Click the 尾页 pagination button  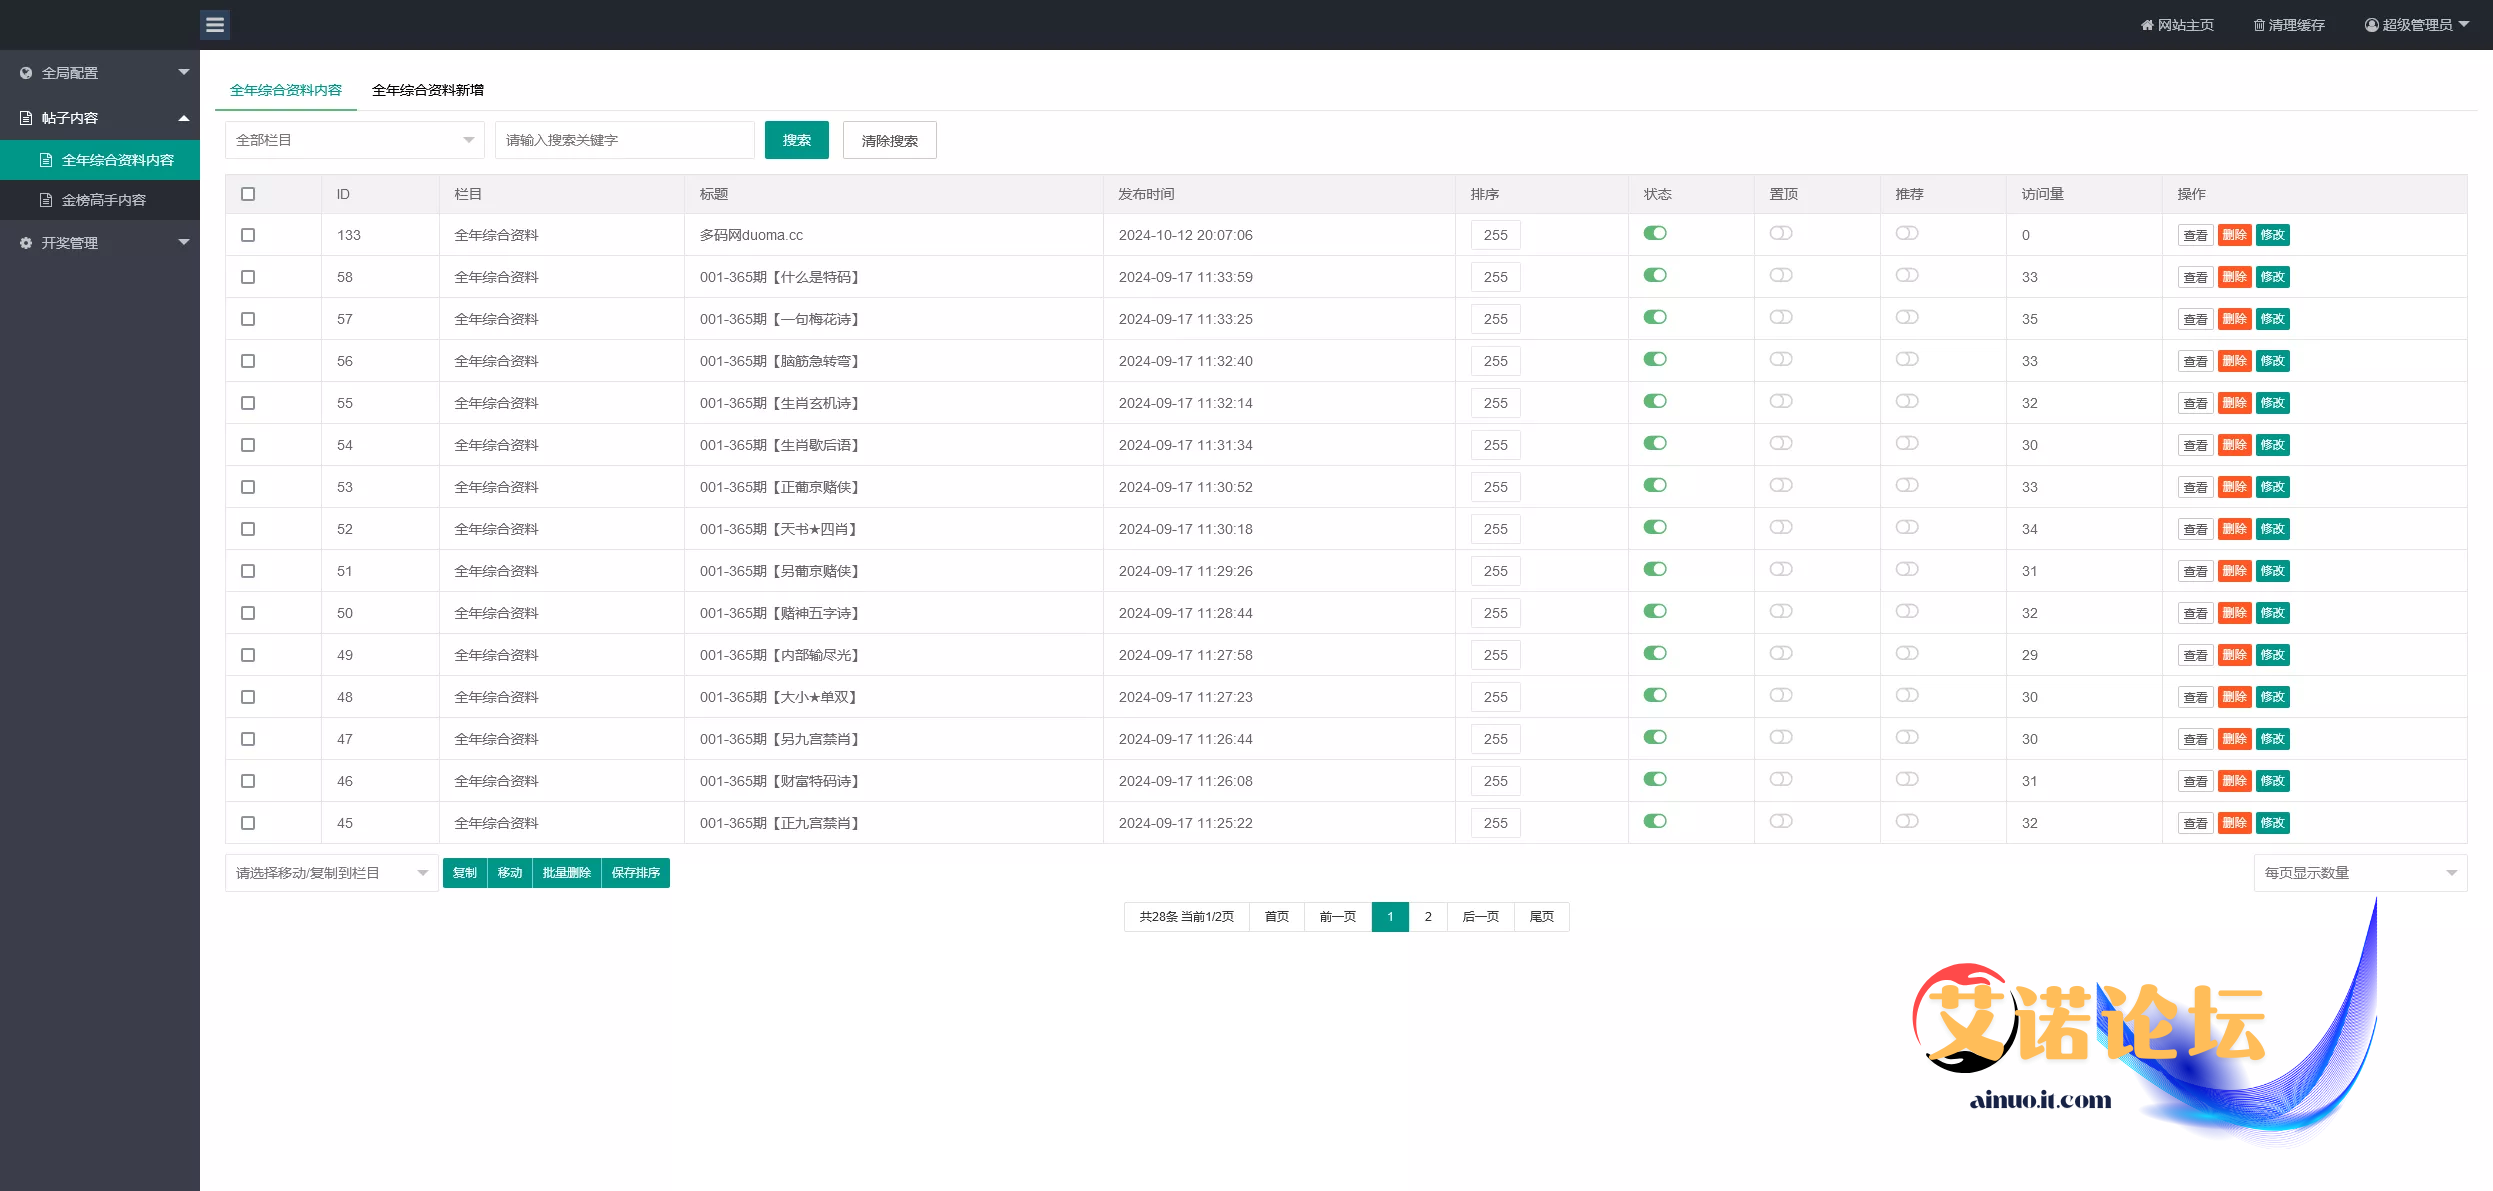pos(1542,917)
